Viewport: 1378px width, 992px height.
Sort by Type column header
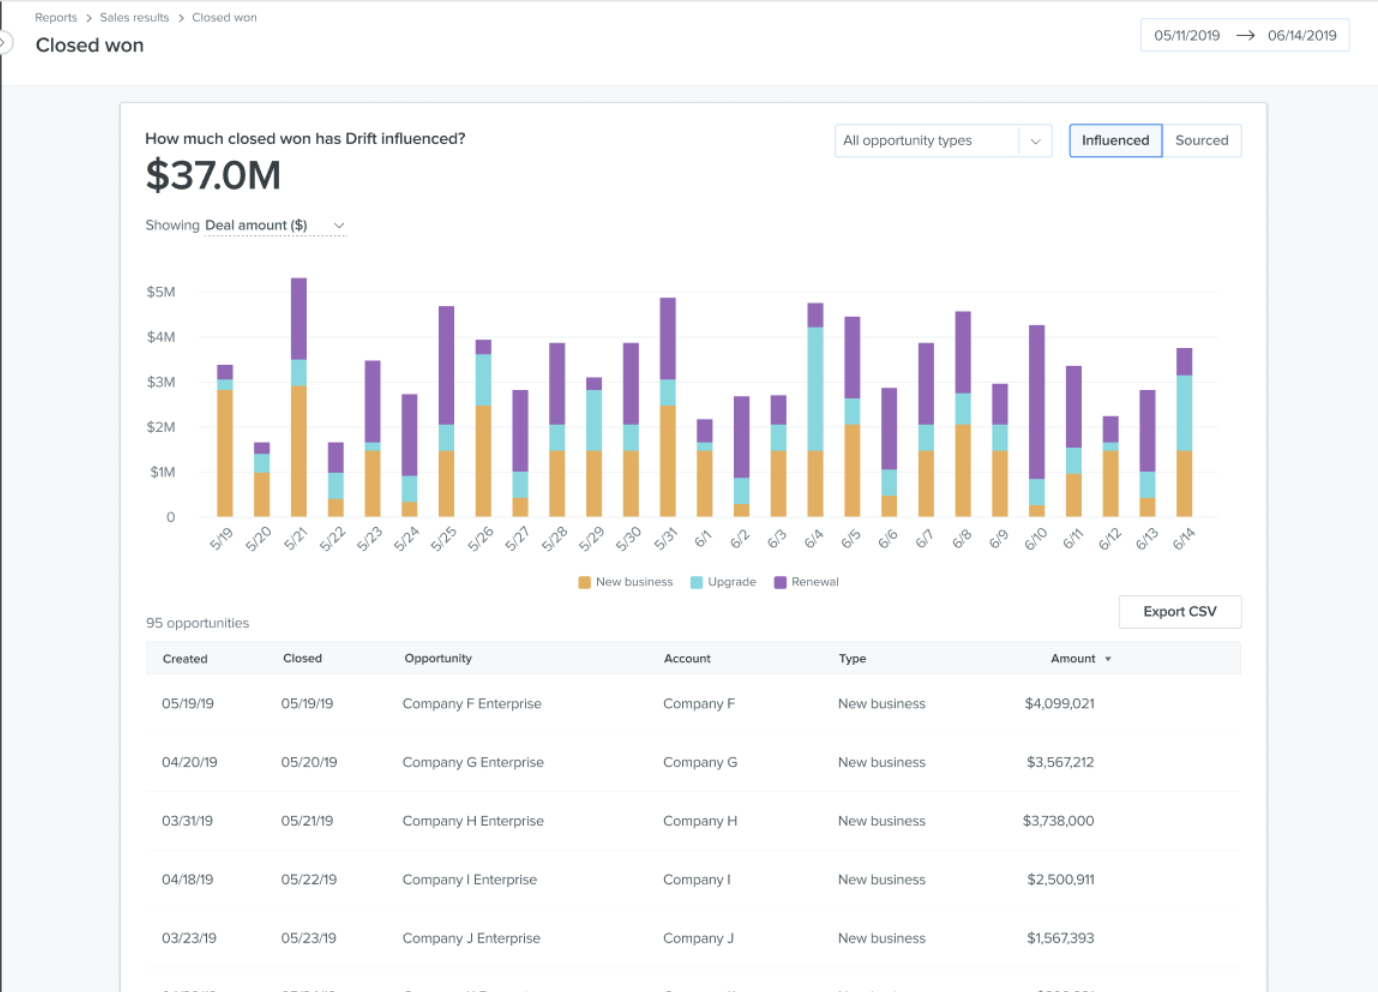pos(852,658)
